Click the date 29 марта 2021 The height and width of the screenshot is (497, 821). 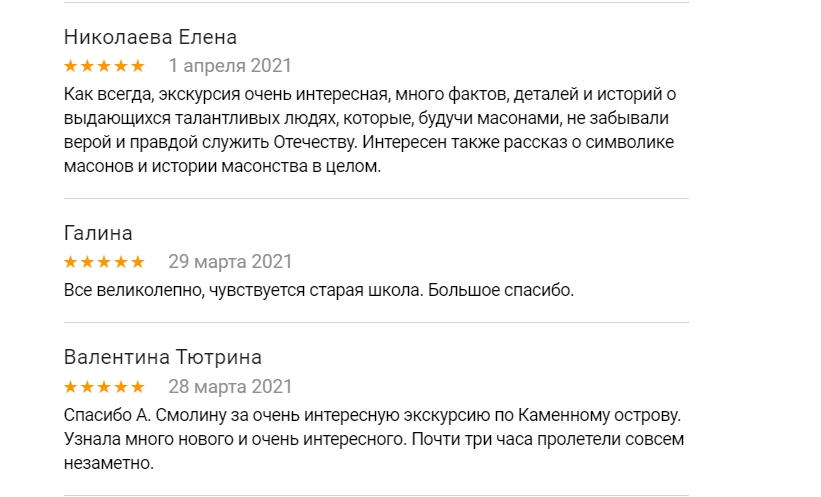[x=230, y=262]
